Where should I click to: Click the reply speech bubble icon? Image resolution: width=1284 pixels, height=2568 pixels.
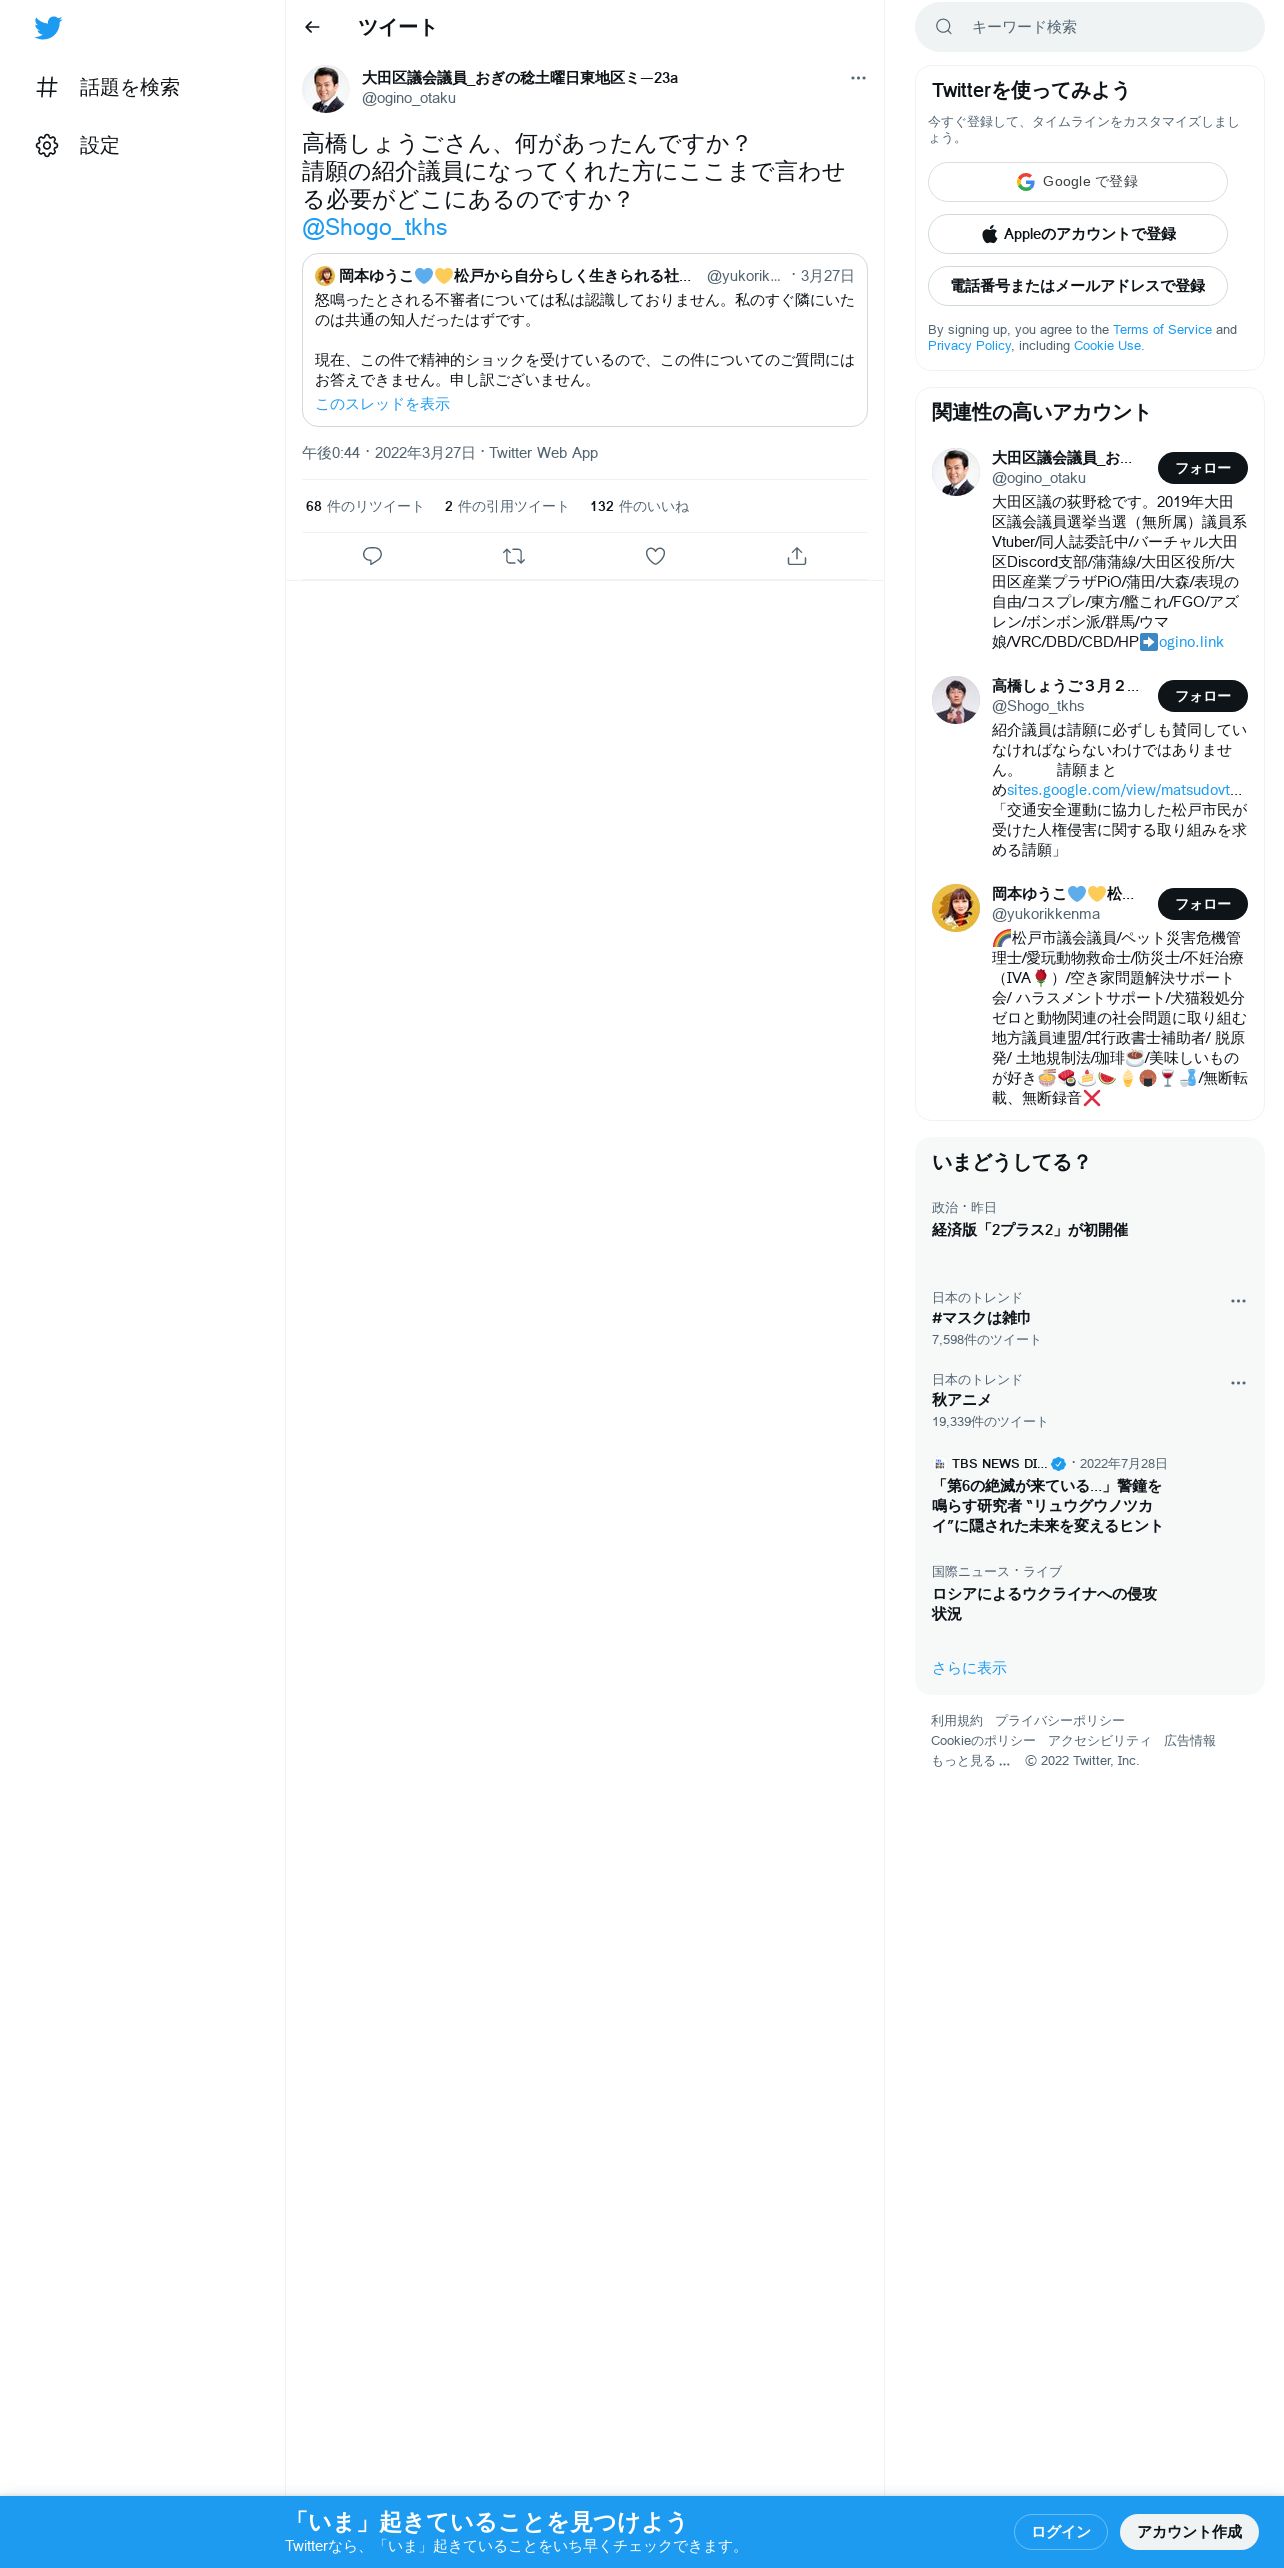pos(372,556)
